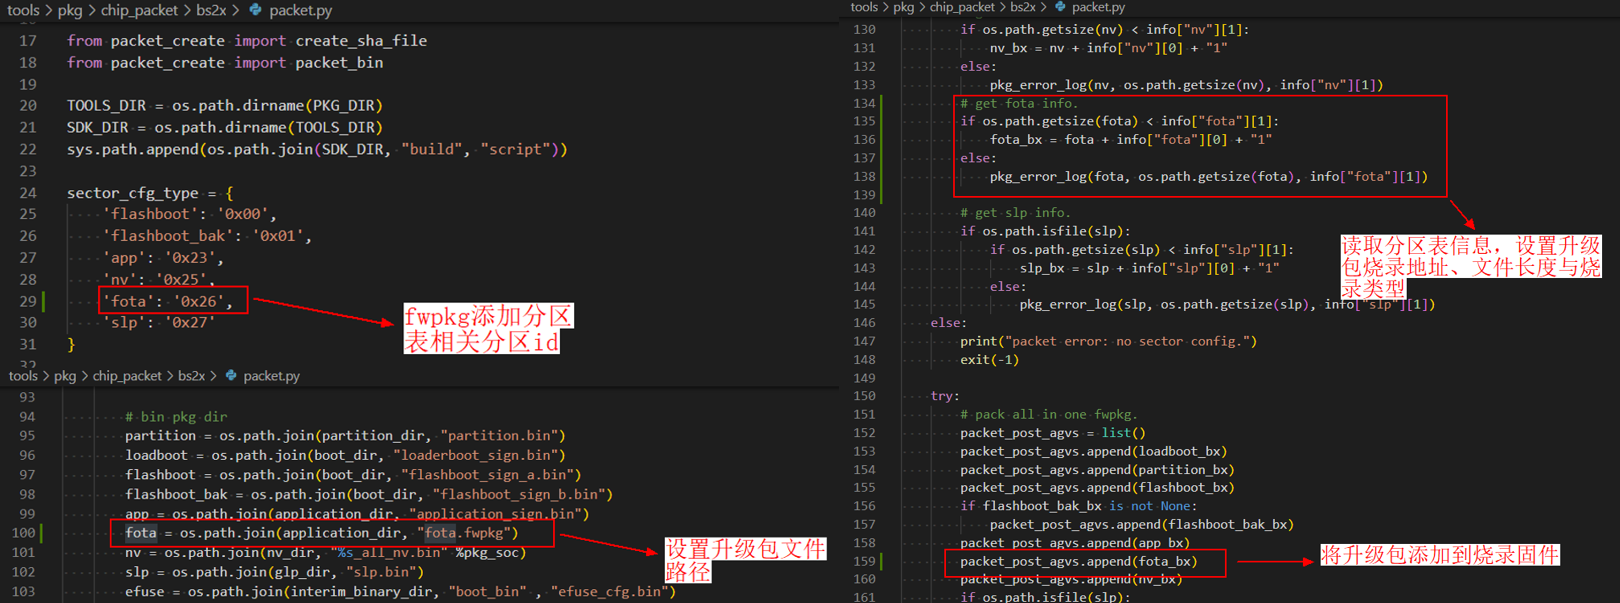Image resolution: width=1620 pixels, height=603 pixels.
Task: Open 'bs2x' breadcrumb in right pane
Action: 1022,7
